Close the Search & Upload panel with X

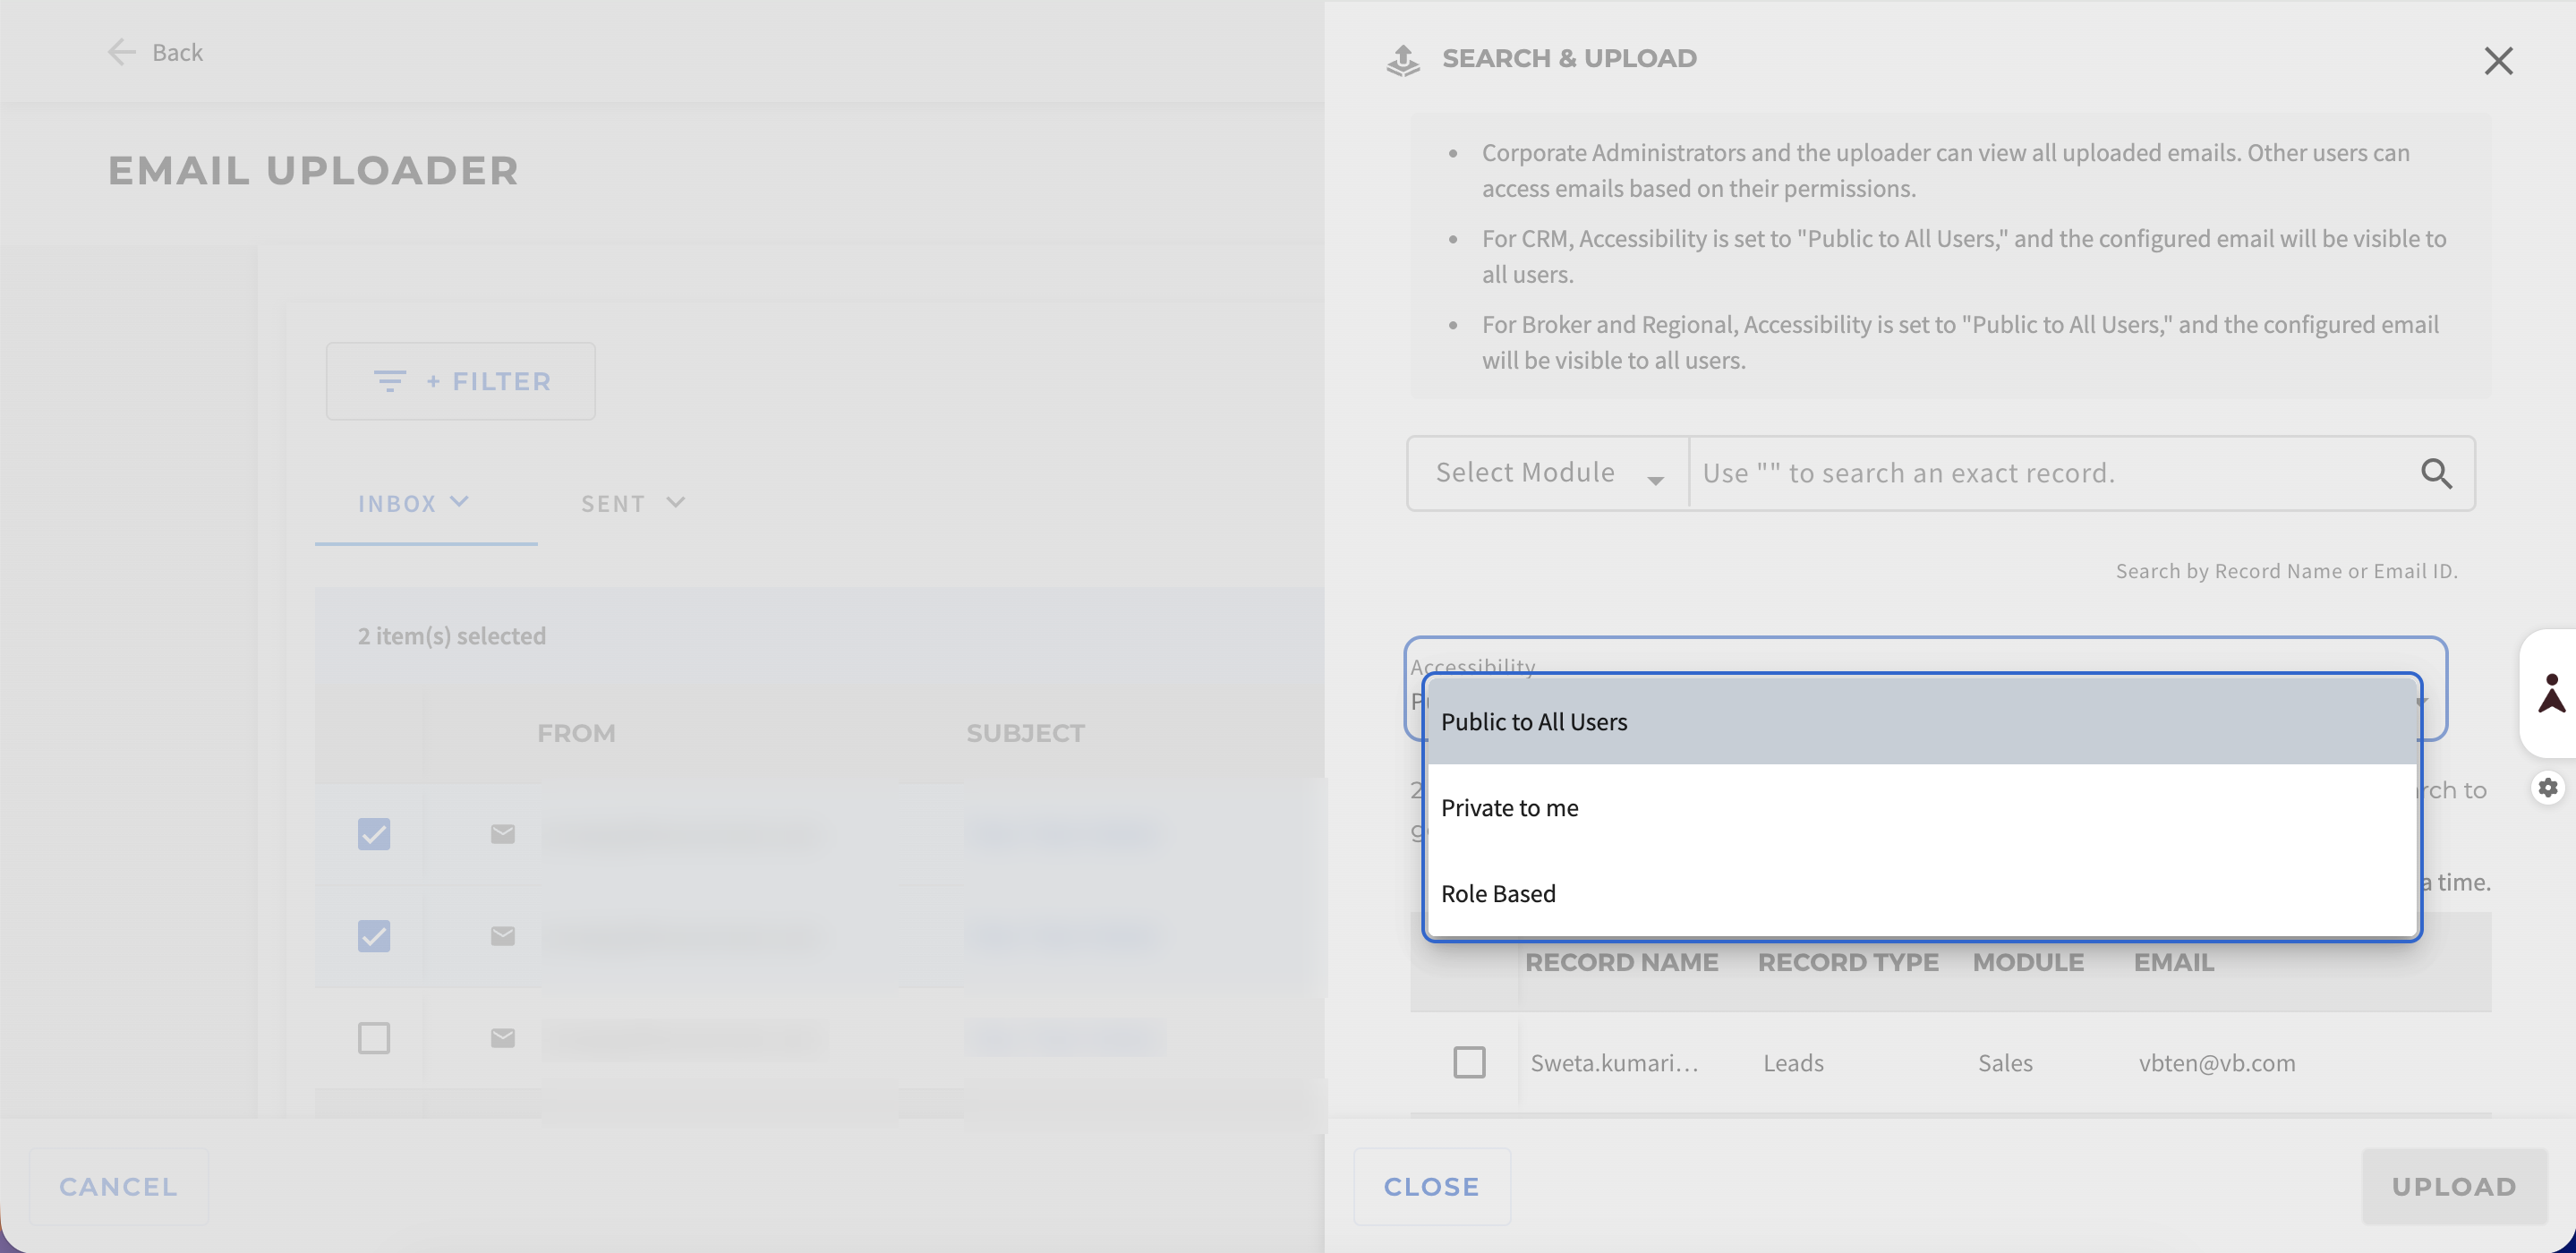pyautogui.click(x=2497, y=61)
